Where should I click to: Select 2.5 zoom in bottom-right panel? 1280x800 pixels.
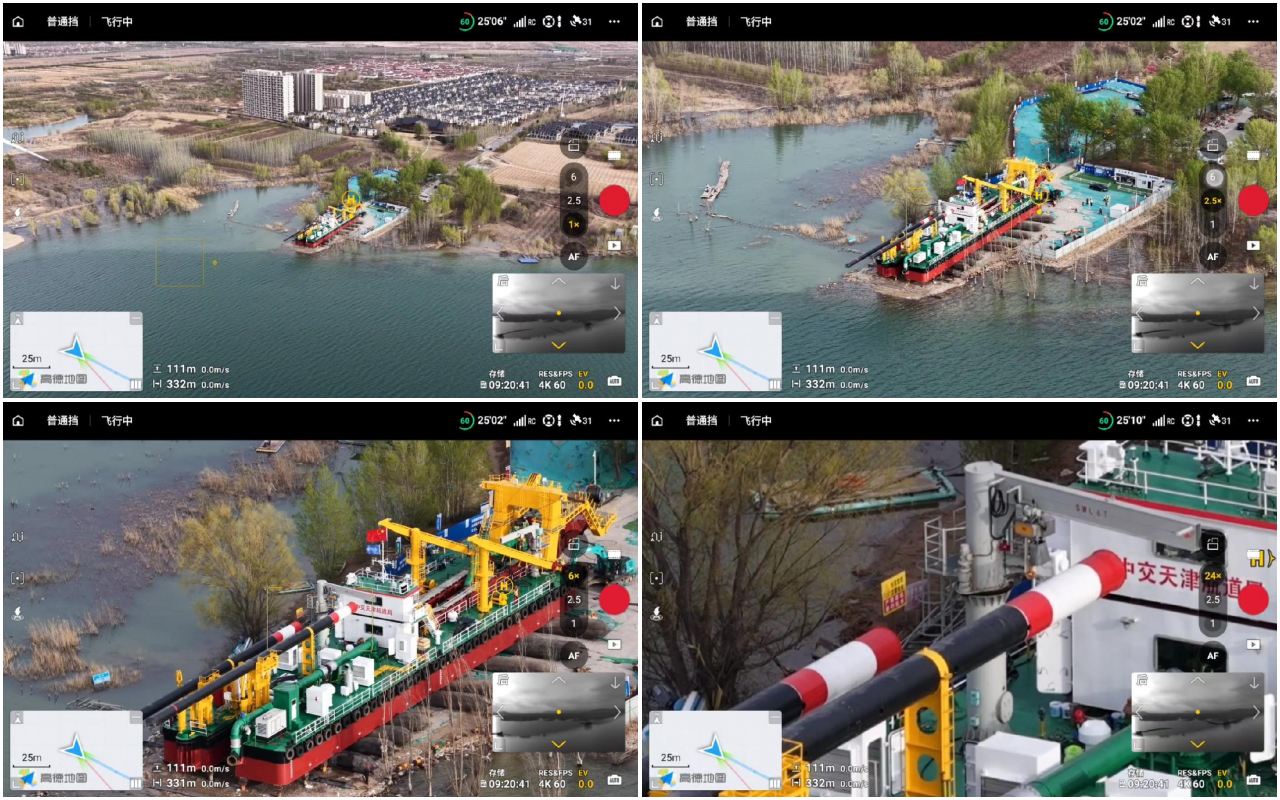coord(1213,600)
